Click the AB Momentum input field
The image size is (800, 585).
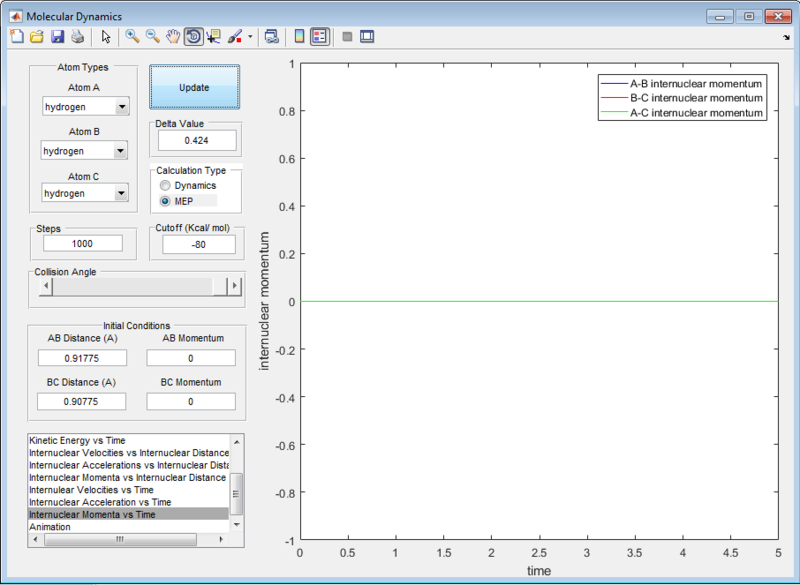coord(191,358)
